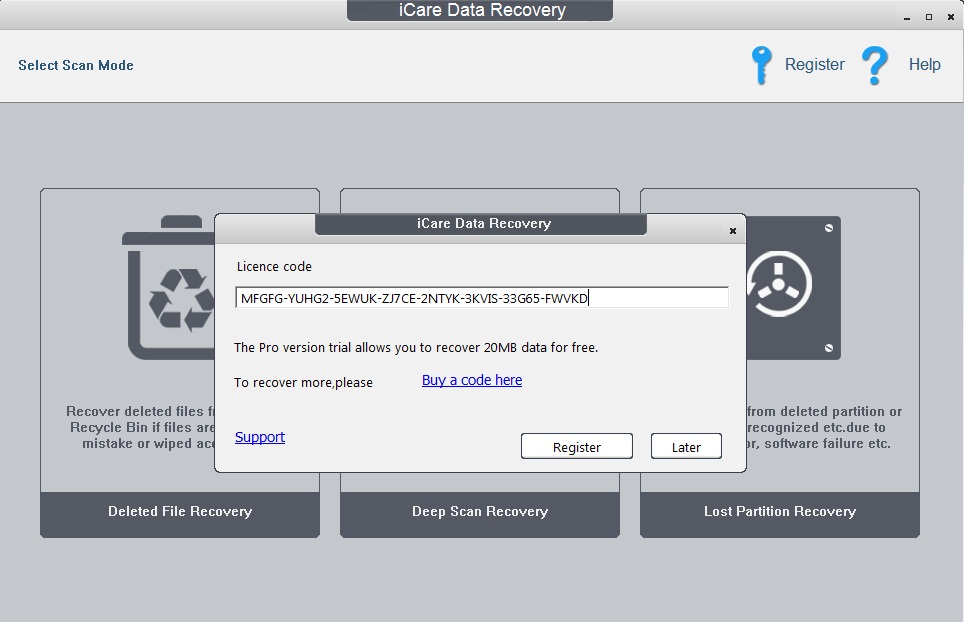Click the iCare Data Recovery dialog title bar
Image resolution: width=964 pixels, height=622 pixels.
pyautogui.click(x=480, y=224)
